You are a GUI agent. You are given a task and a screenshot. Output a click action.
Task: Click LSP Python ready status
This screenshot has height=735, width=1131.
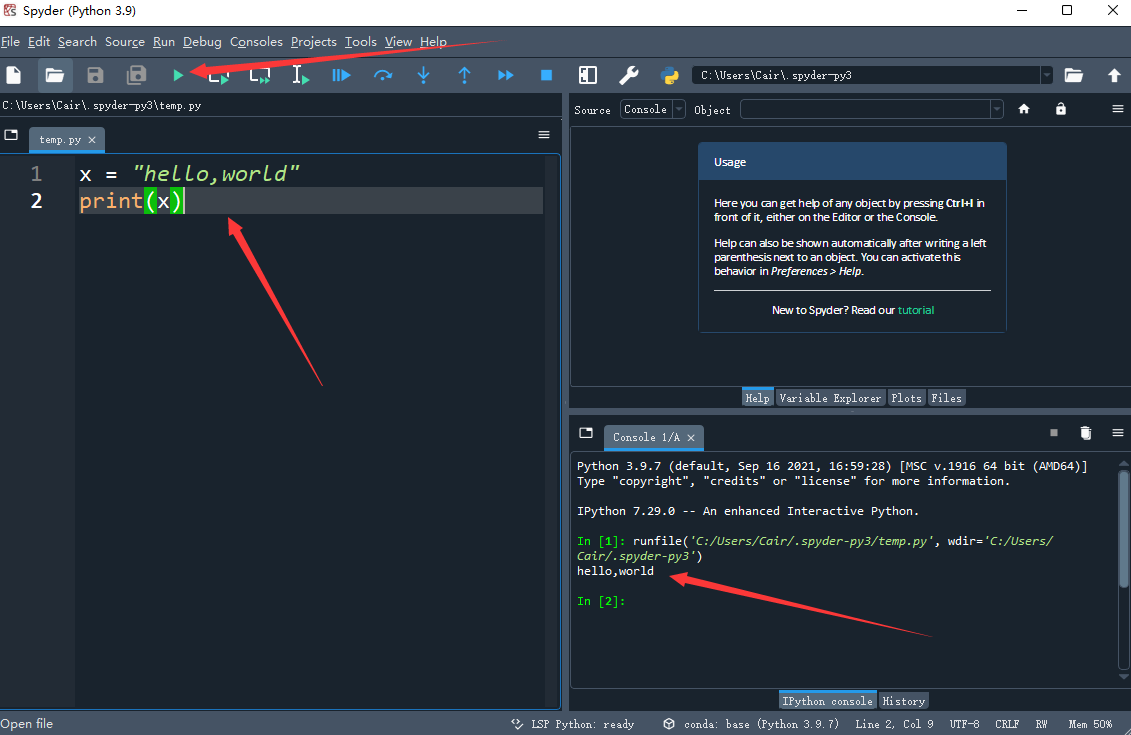pyautogui.click(x=573, y=724)
